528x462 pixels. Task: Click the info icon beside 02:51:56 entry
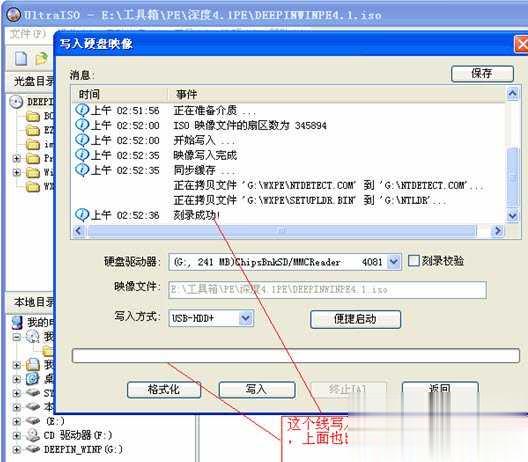pos(82,110)
